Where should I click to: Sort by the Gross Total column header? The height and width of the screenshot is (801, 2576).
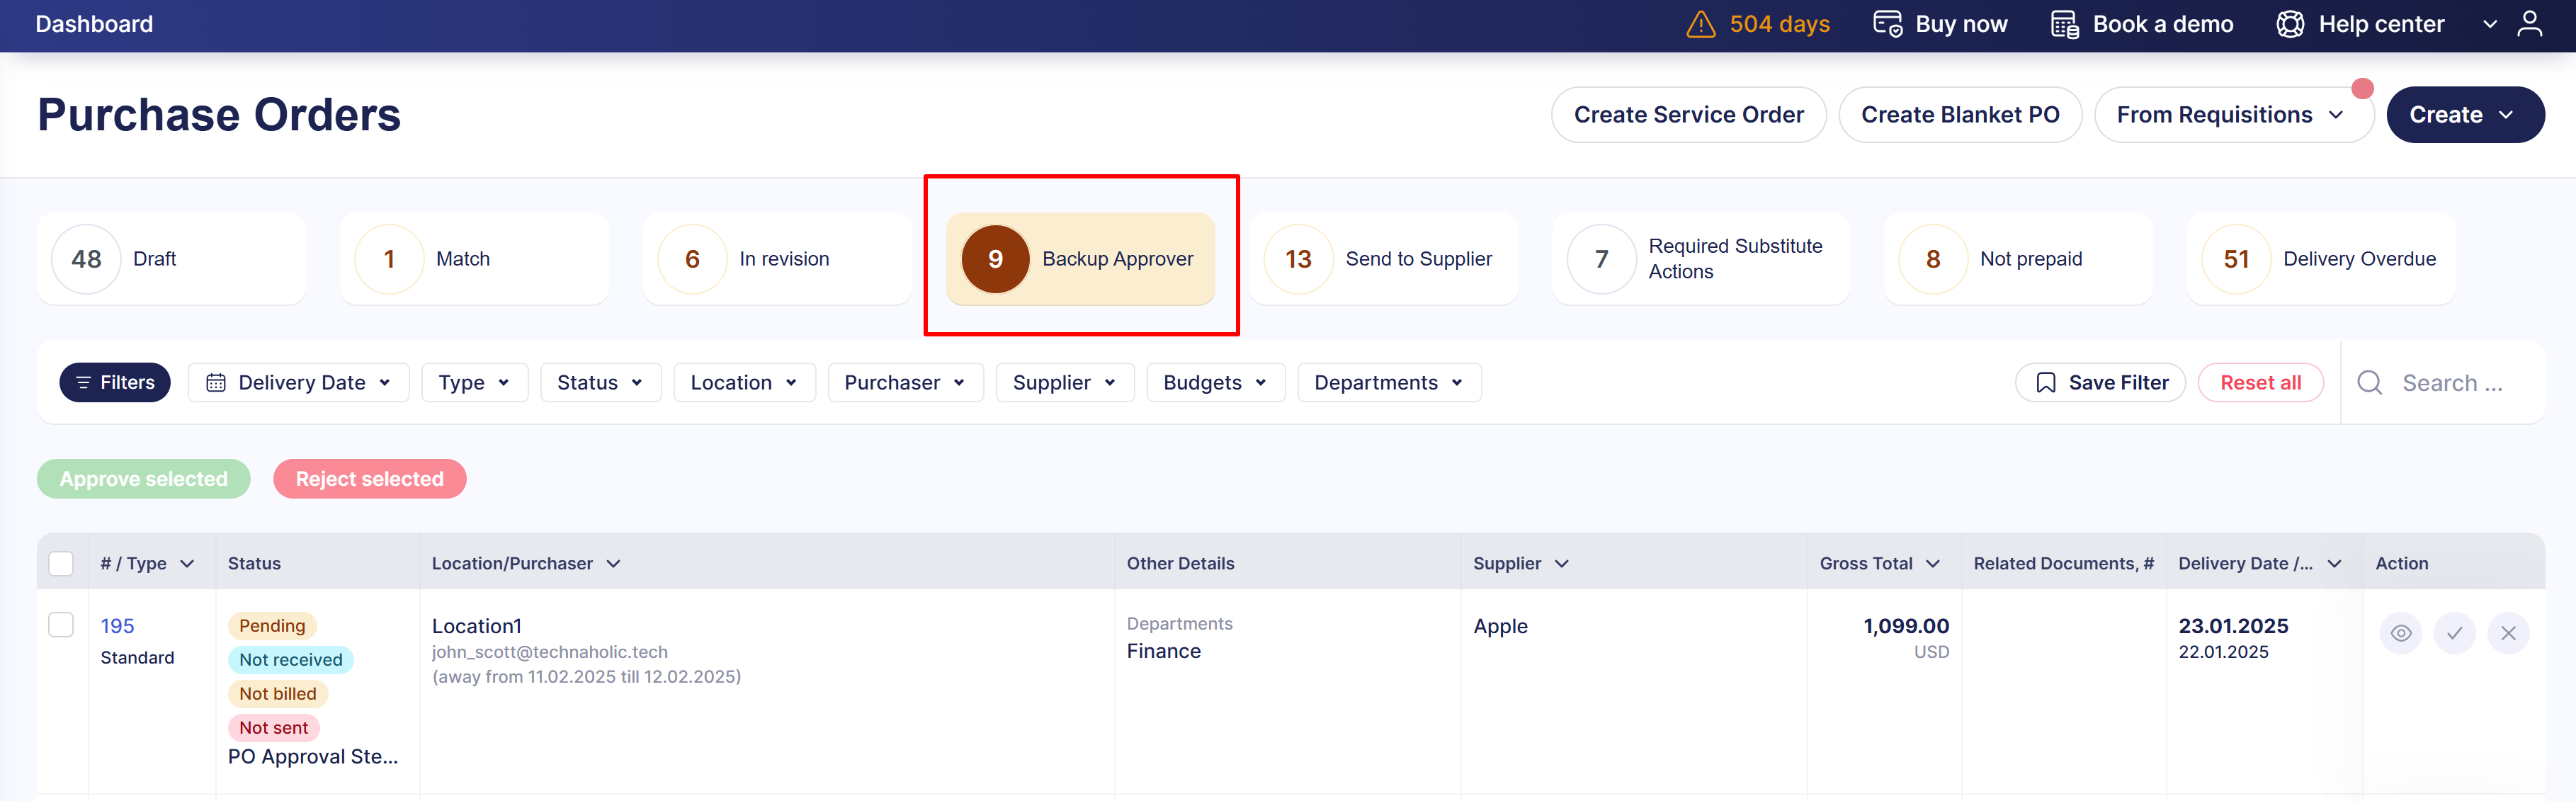click(x=1879, y=564)
